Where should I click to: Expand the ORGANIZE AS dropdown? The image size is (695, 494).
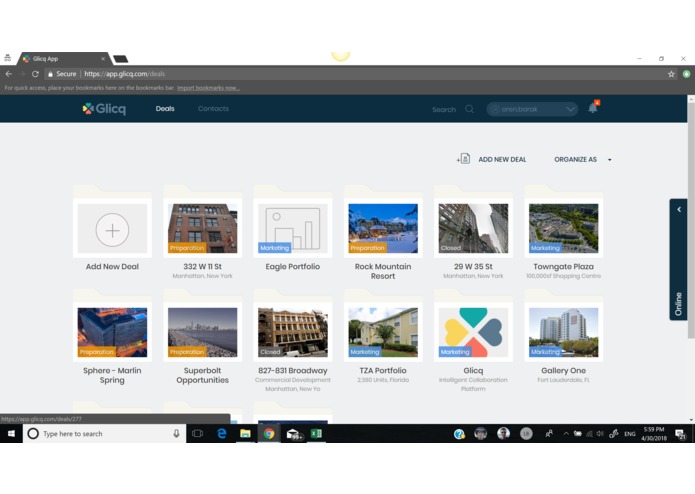click(x=582, y=159)
